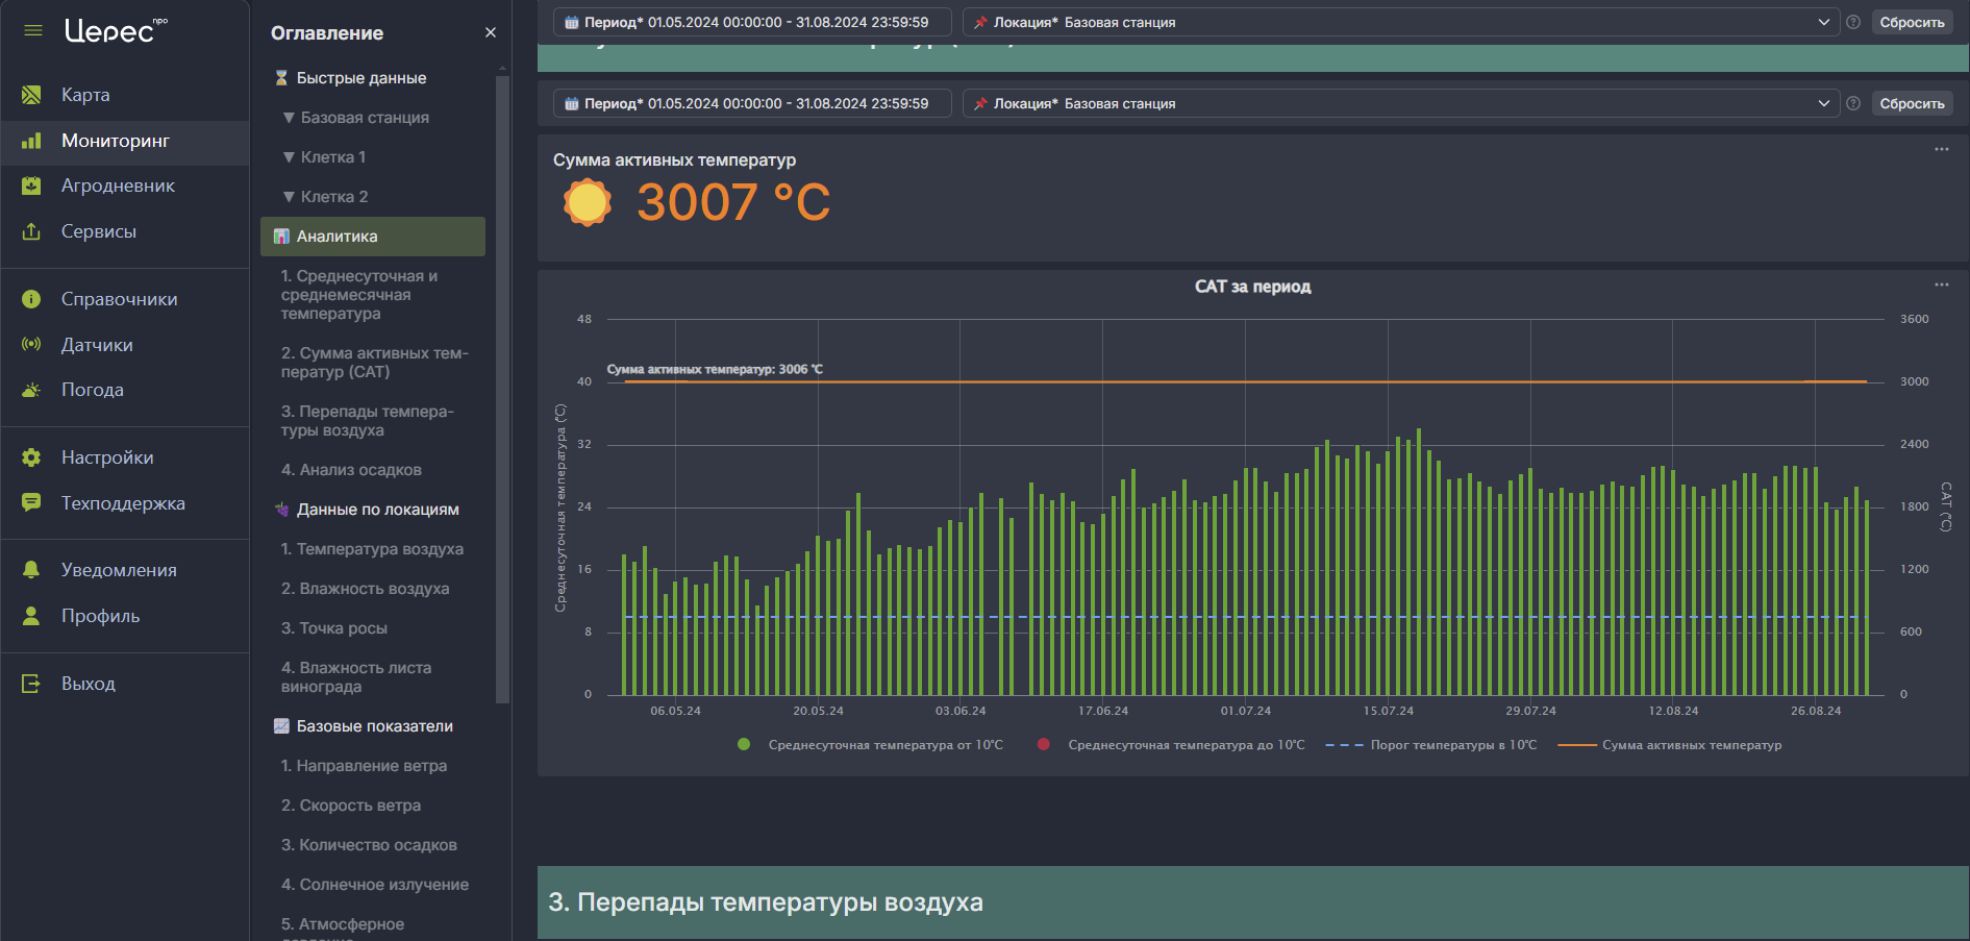
Task: Expand Клетка 2 in the table of contents
Action: point(325,197)
